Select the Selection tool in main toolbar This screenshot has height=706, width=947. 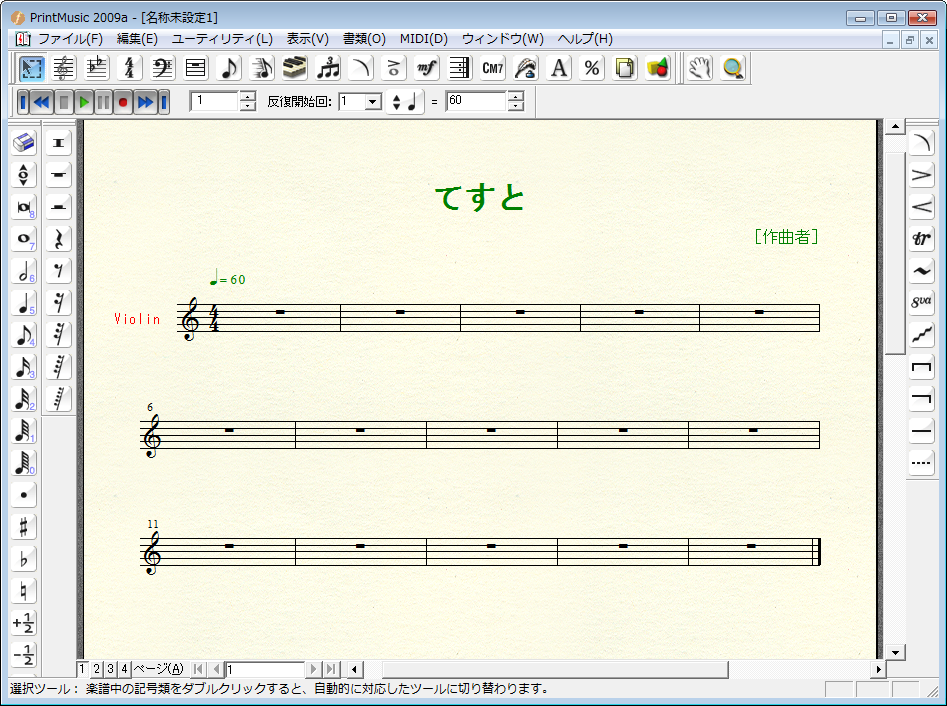point(31,68)
